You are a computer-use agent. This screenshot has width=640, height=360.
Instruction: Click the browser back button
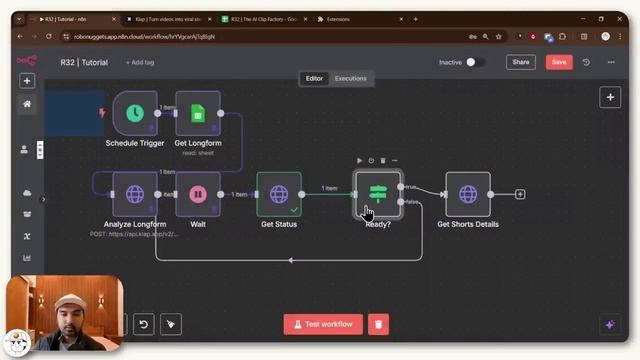20,36
